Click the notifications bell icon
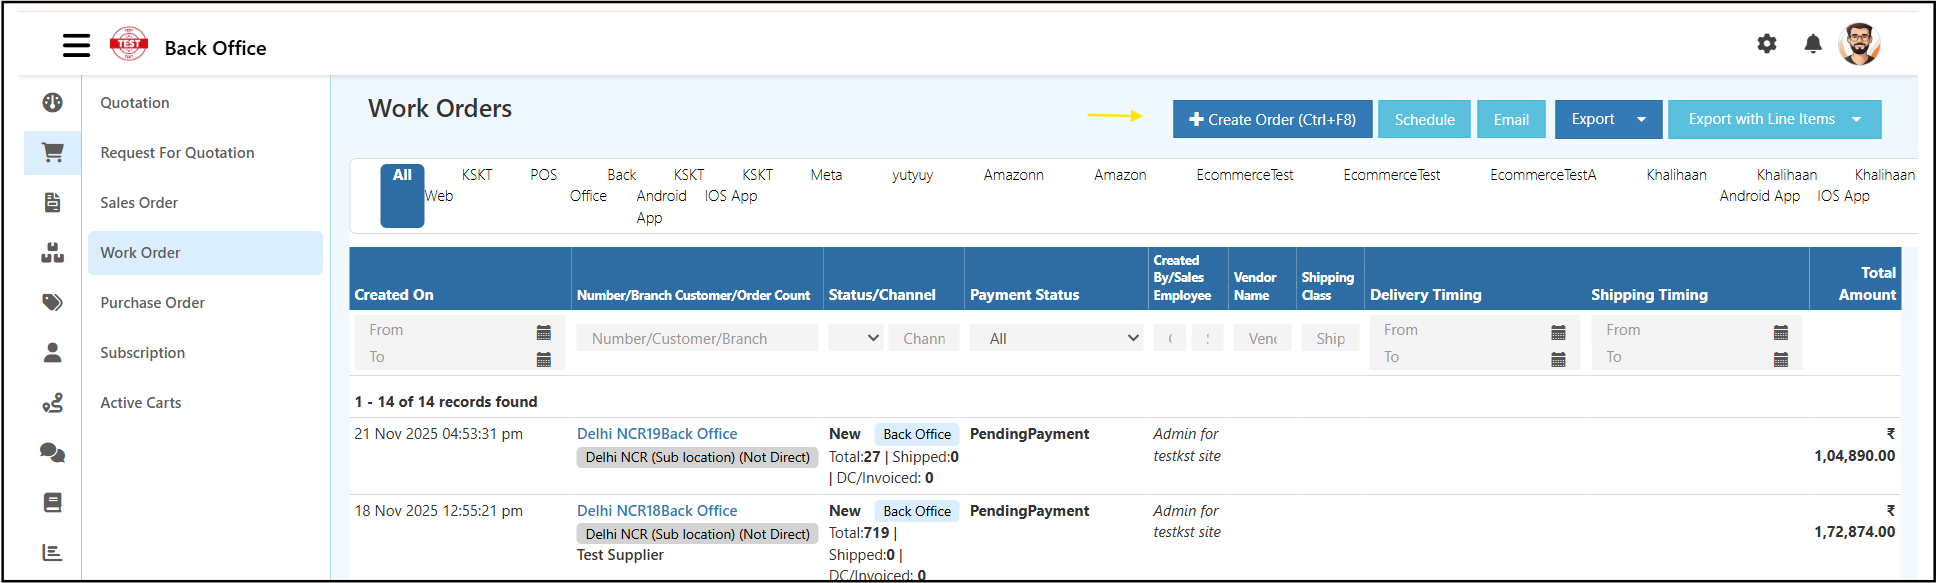The width and height of the screenshot is (1936, 583). [x=1812, y=44]
